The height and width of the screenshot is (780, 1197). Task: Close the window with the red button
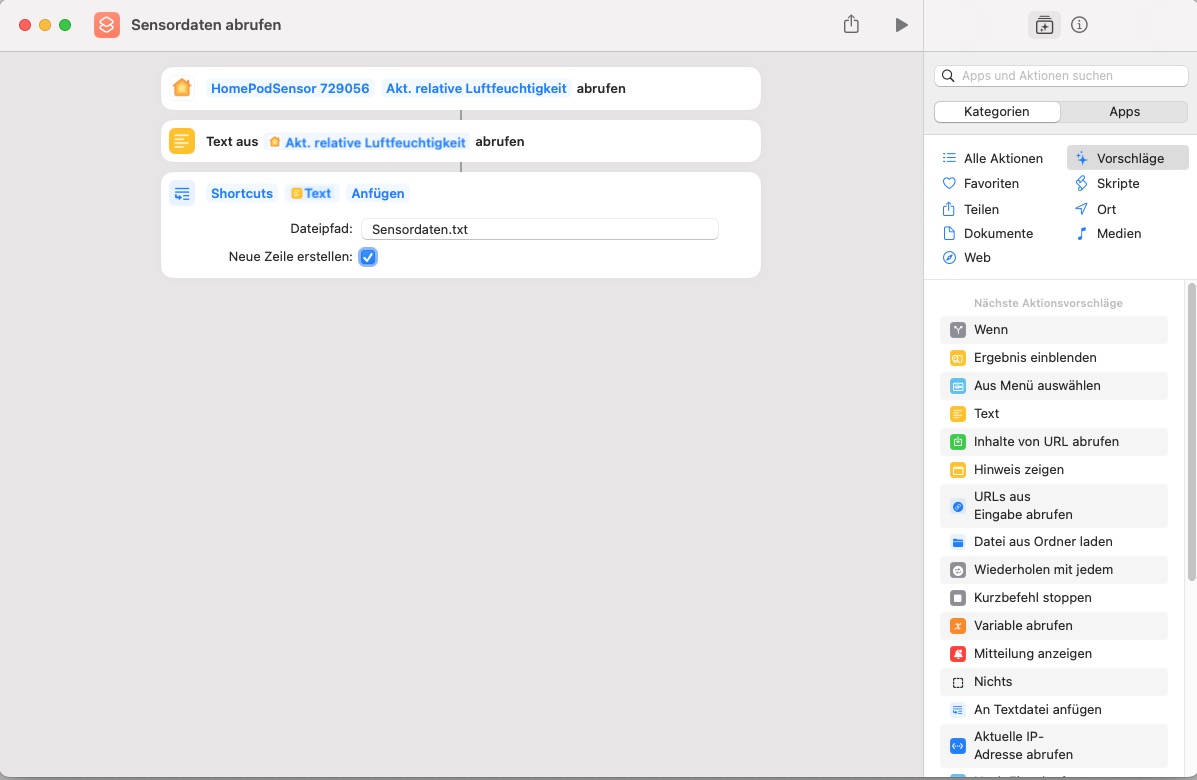(x=24, y=25)
